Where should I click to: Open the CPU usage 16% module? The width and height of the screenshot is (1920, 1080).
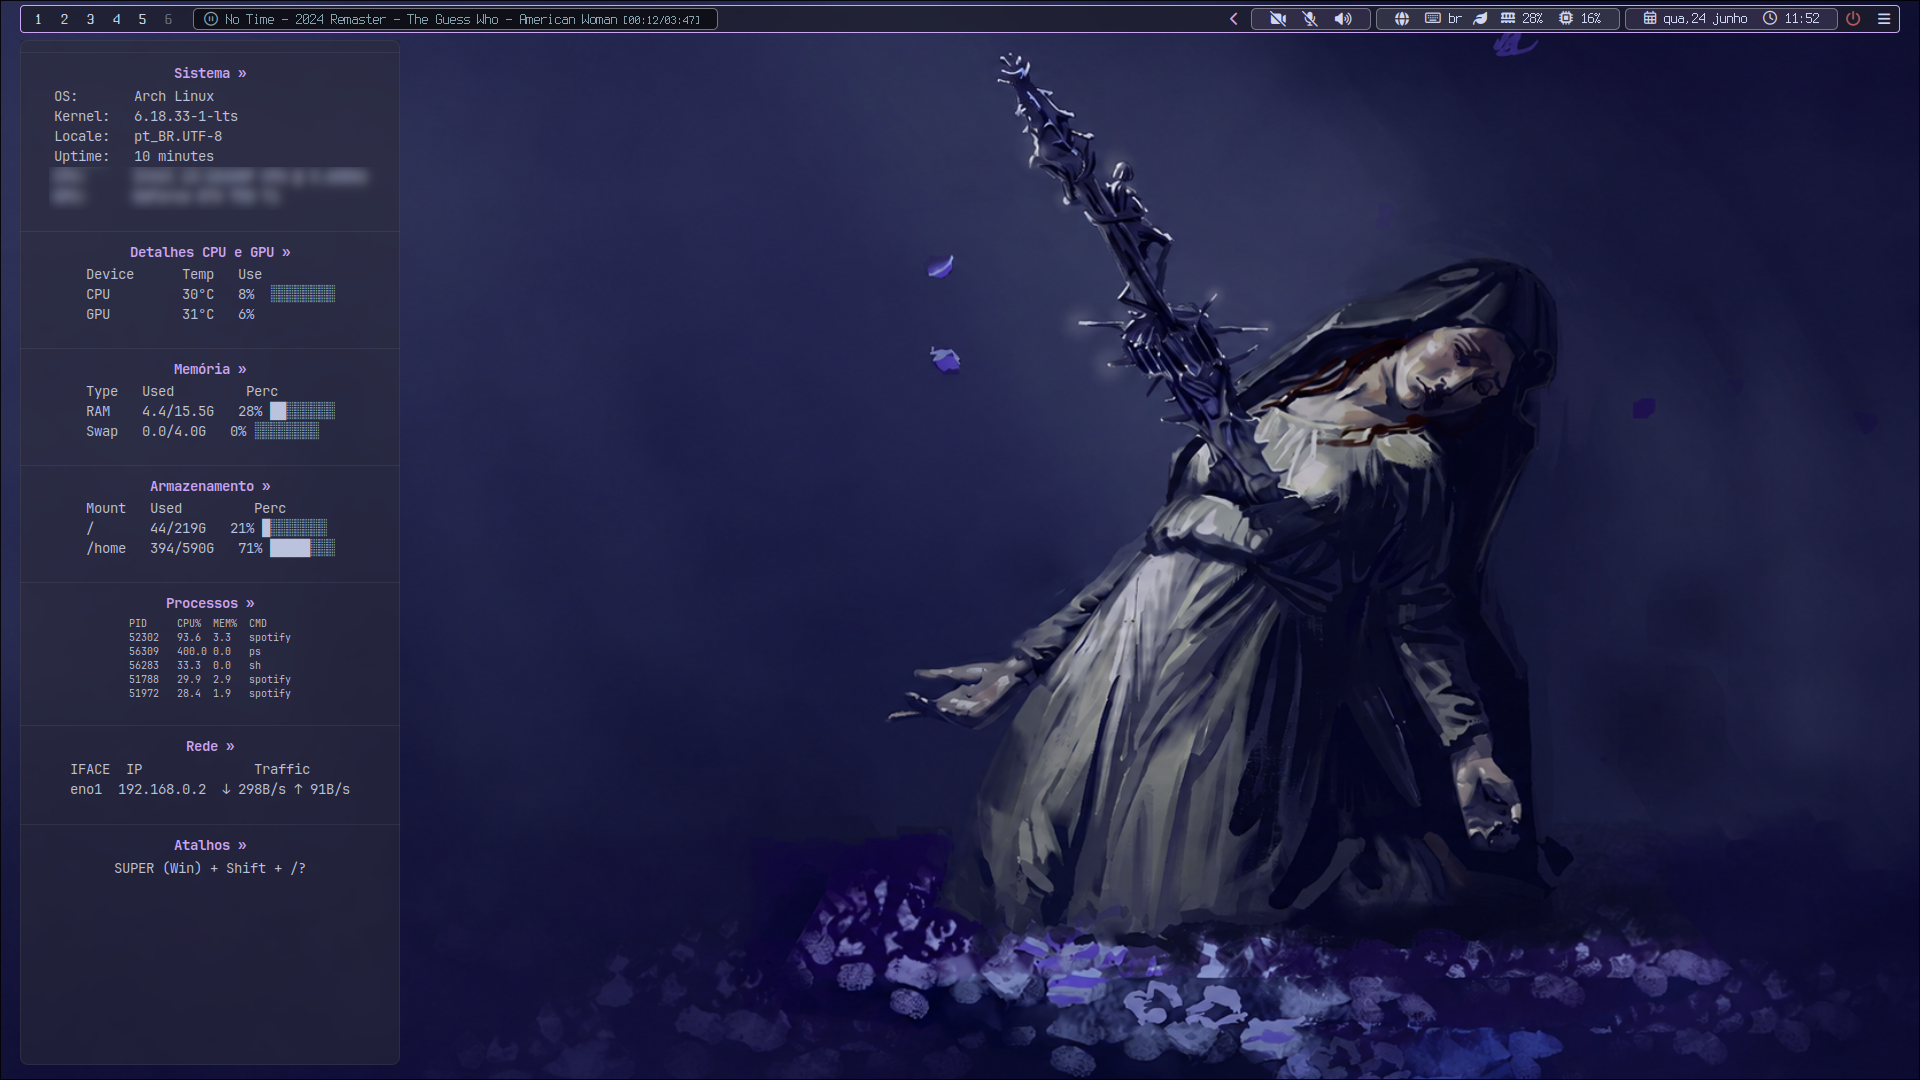[1580, 19]
